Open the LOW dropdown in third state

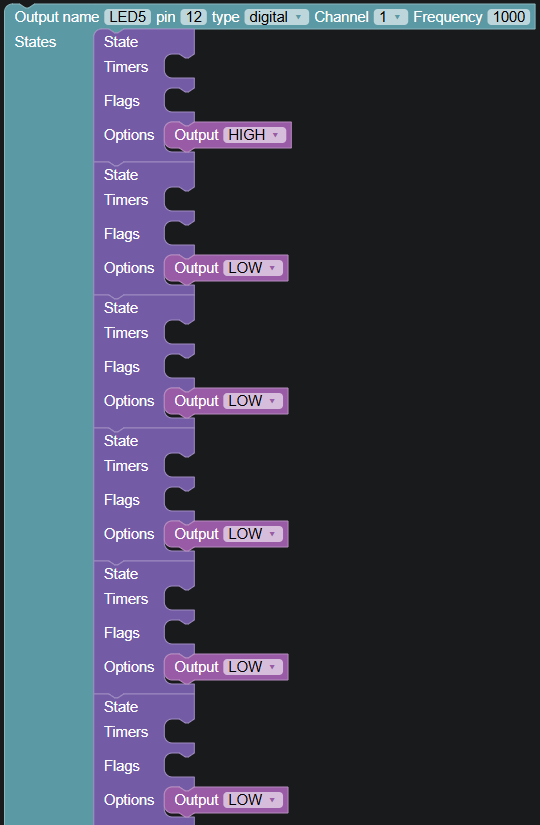[x=253, y=401]
